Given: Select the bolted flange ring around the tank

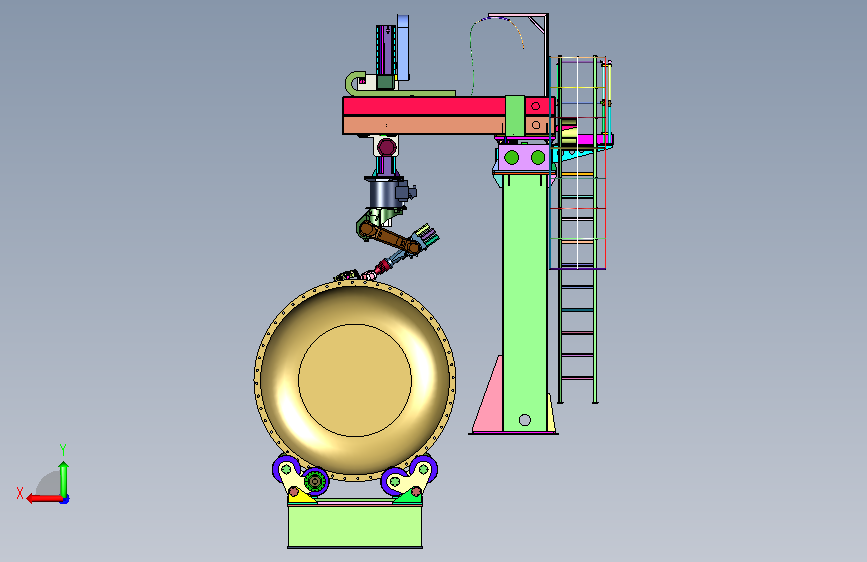Looking at the screenshot, I should 355,284.
